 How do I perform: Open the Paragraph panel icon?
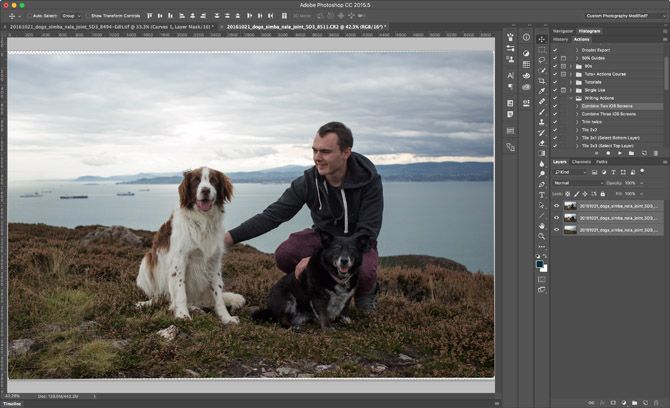(x=510, y=87)
